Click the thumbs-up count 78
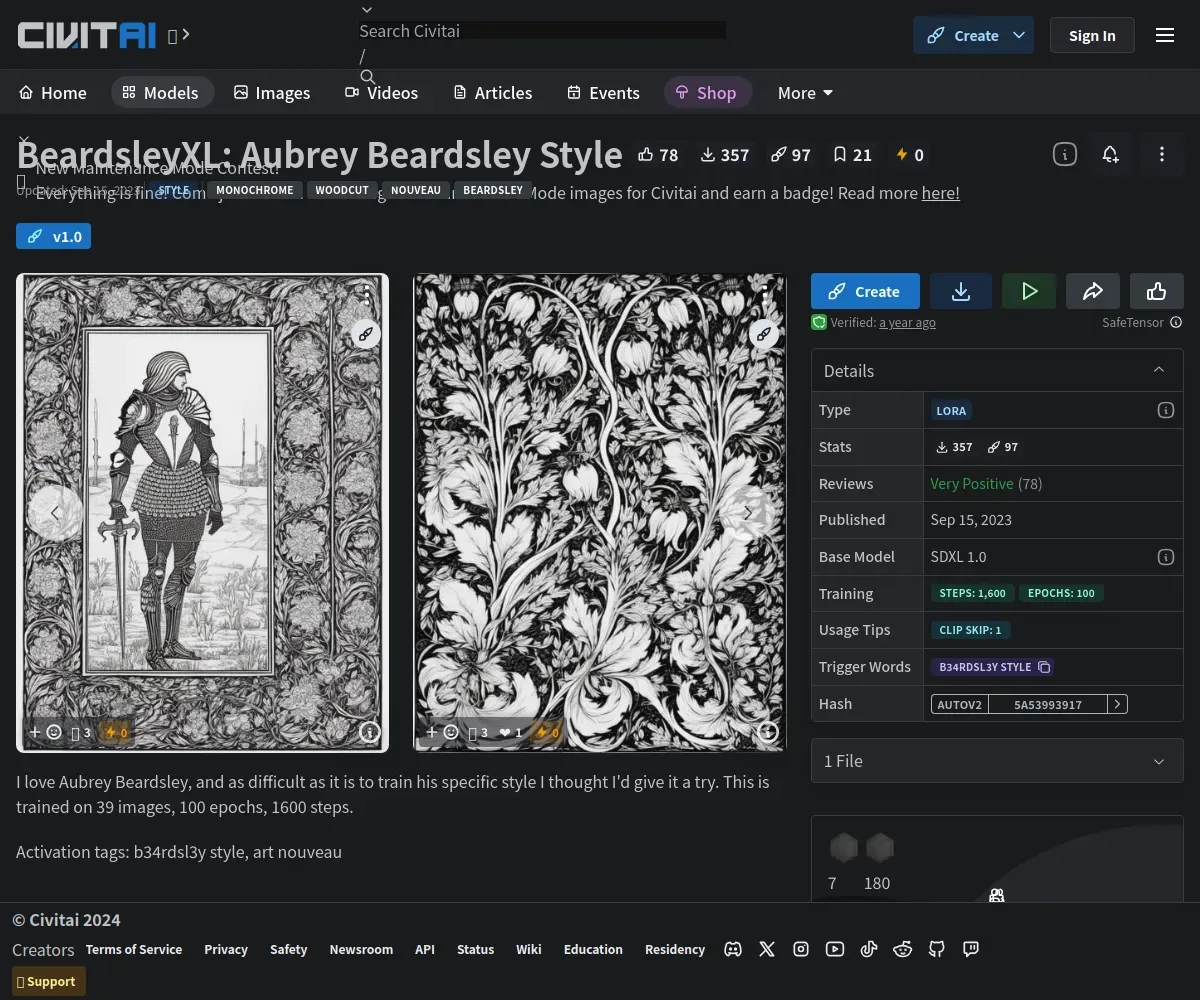The image size is (1200, 1000). point(658,155)
